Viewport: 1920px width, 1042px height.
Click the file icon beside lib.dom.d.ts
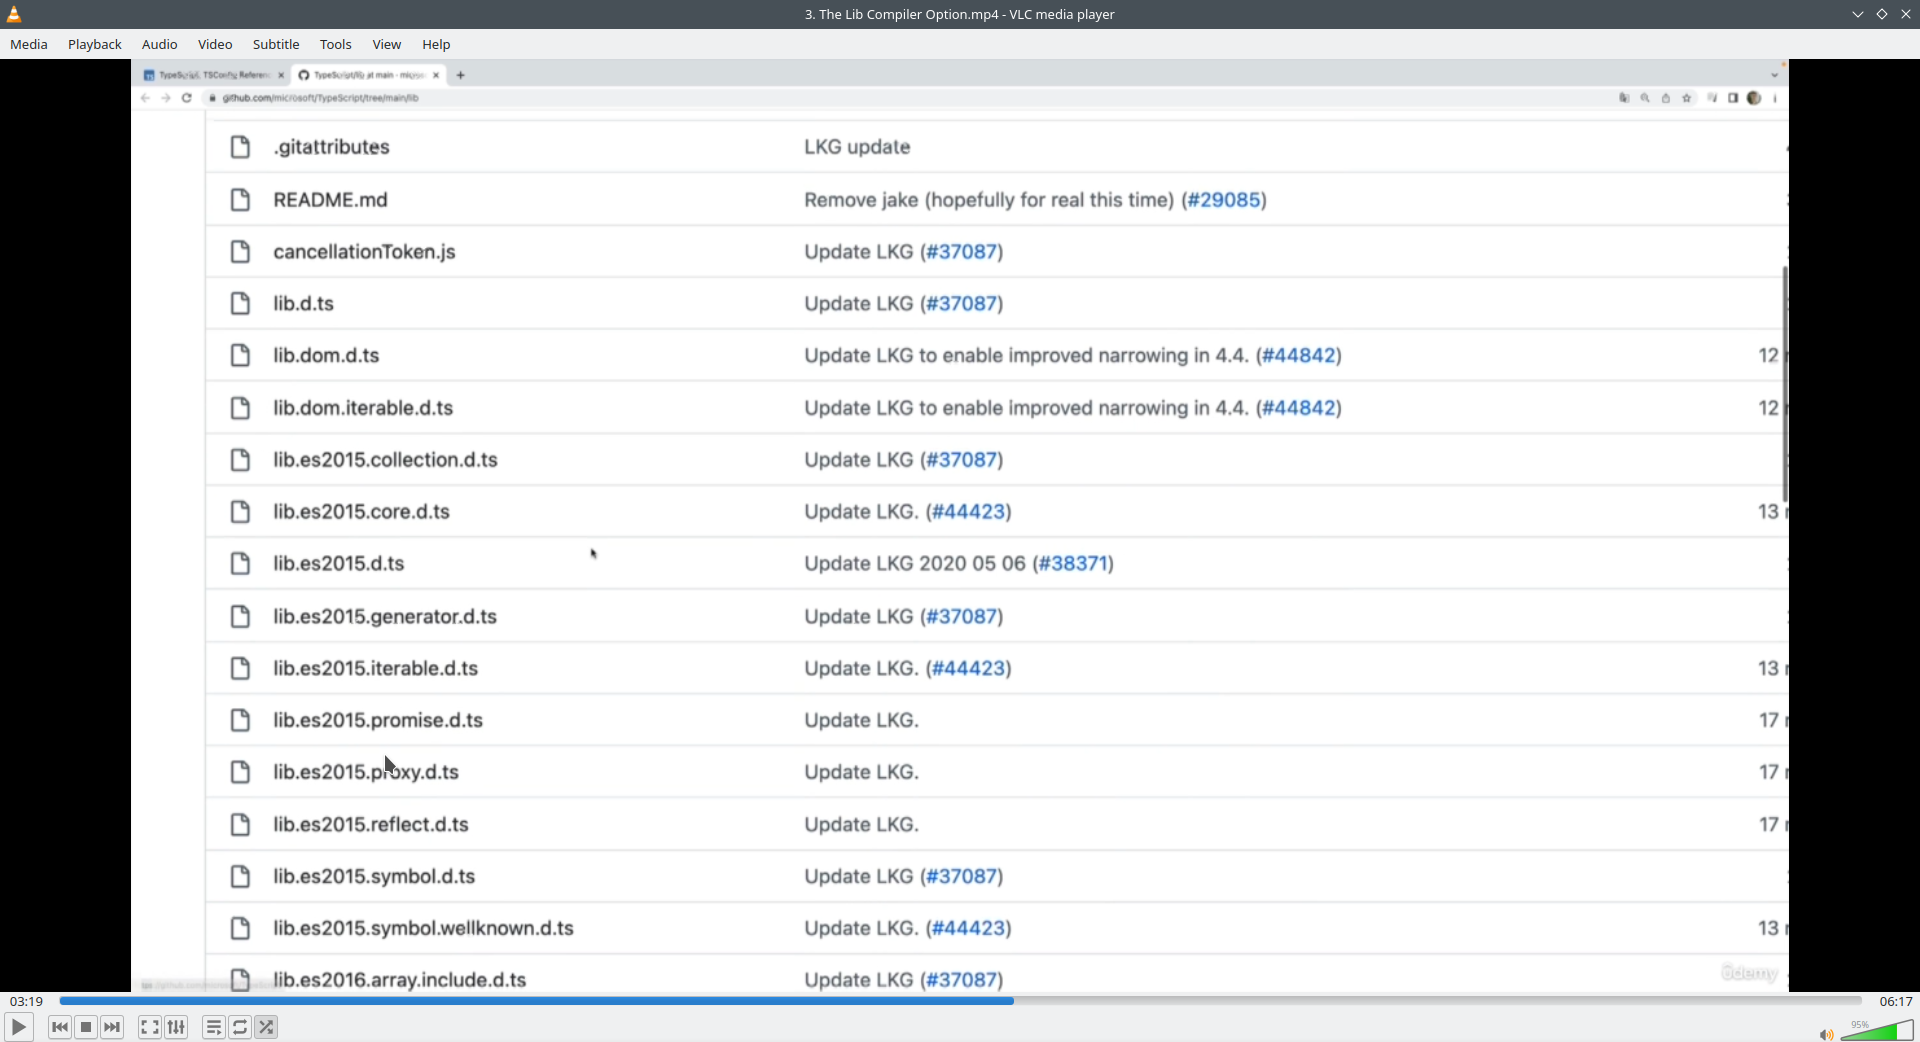point(240,356)
